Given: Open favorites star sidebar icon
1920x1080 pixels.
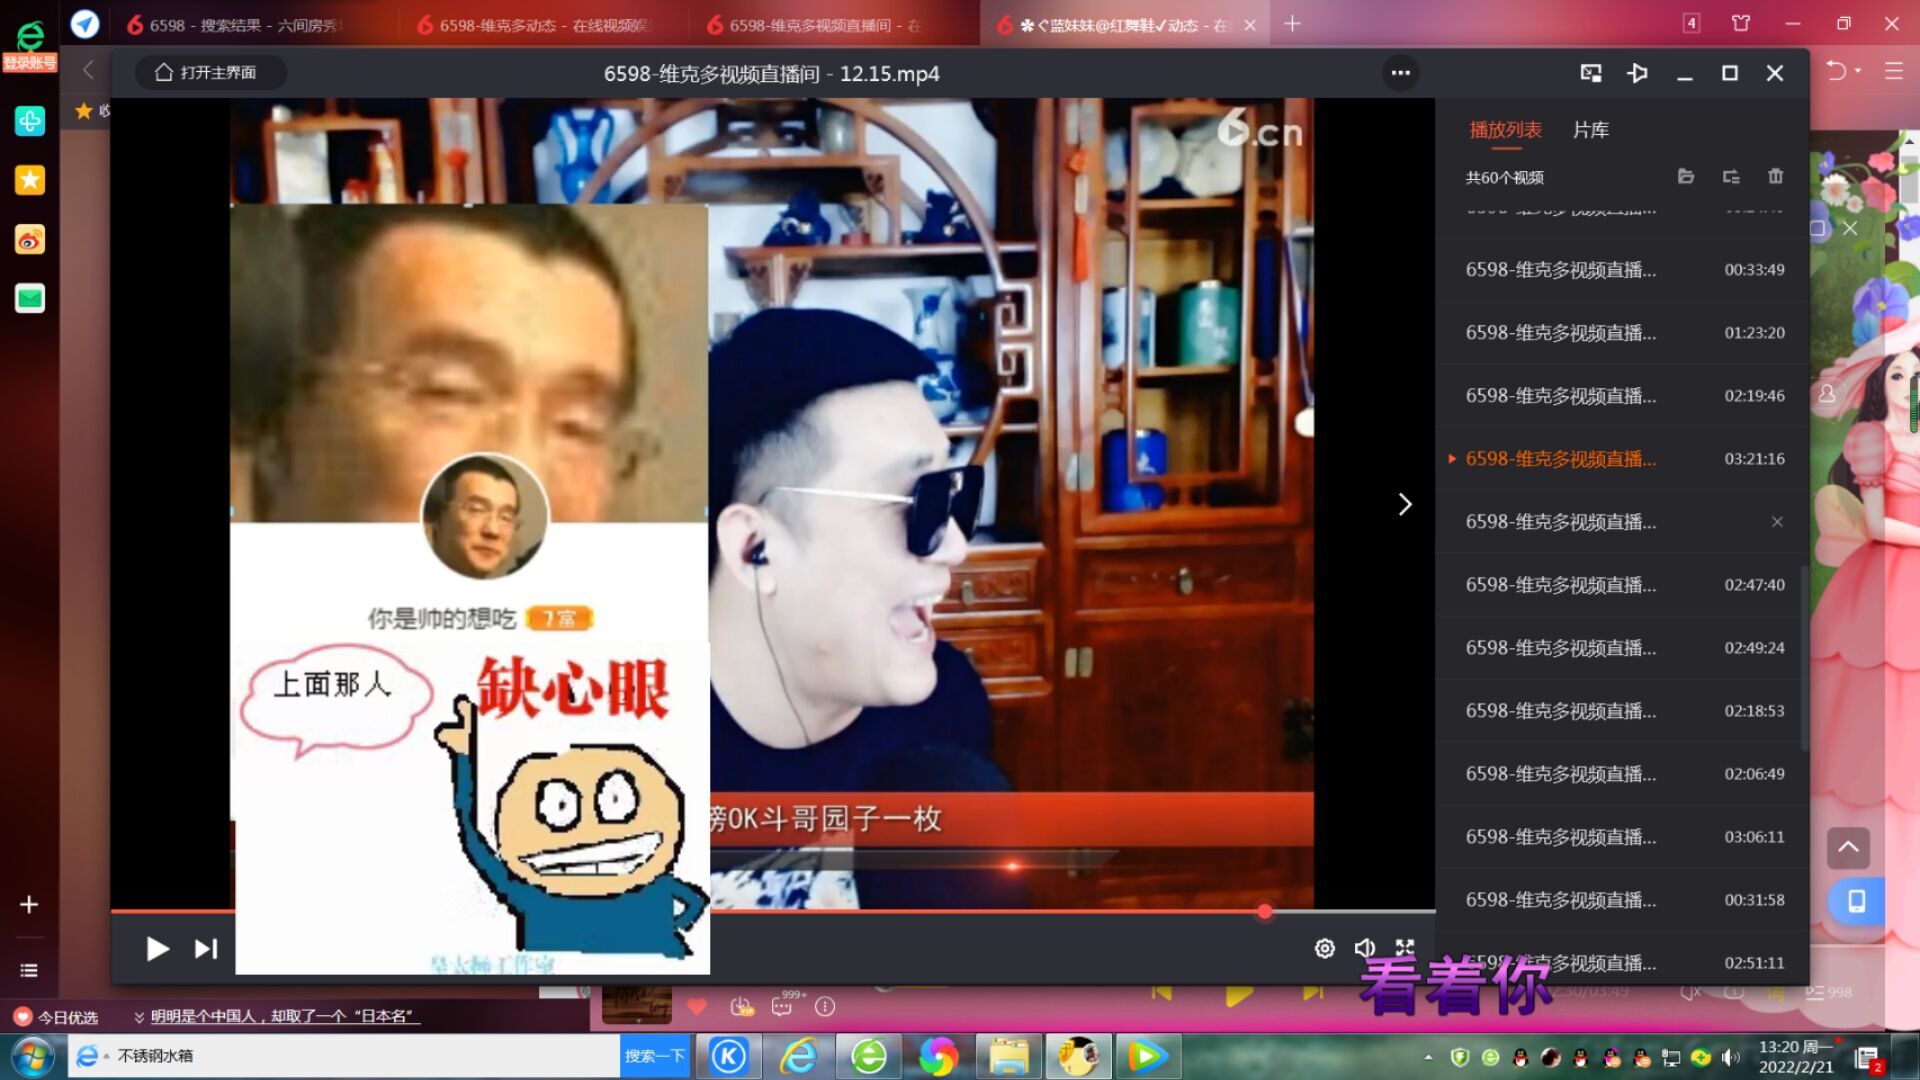Looking at the screenshot, I should click(x=30, y=180).
